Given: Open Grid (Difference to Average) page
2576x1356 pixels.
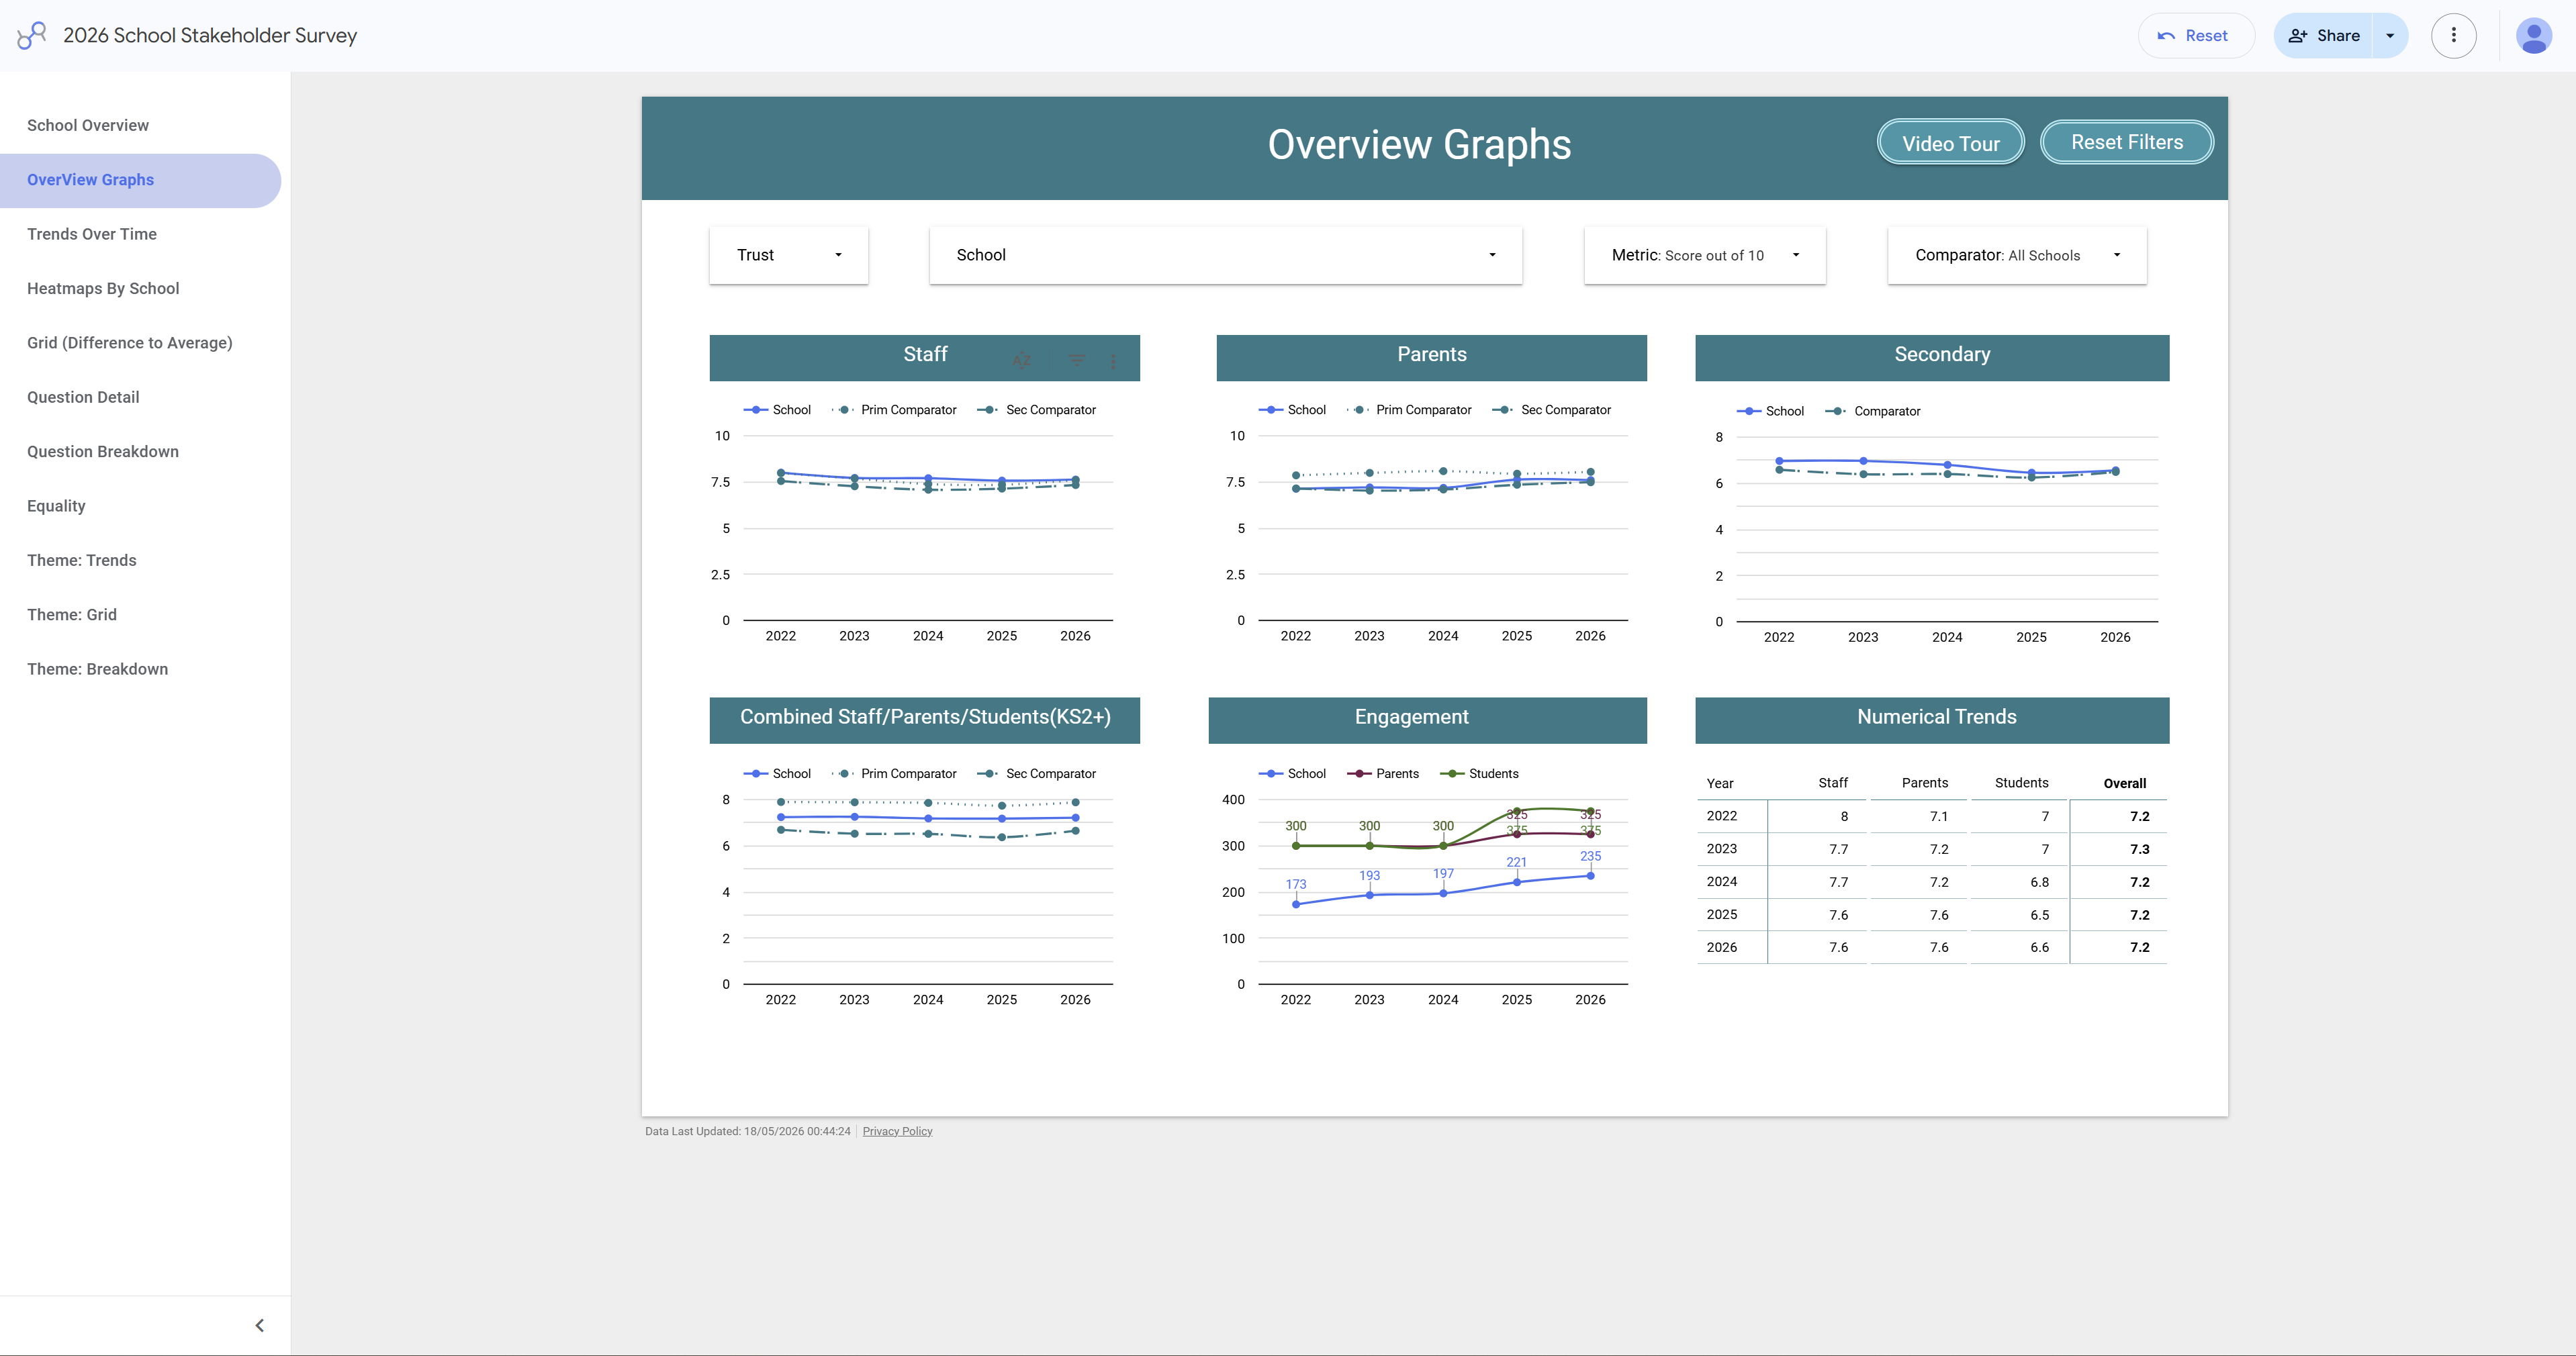Looking at the screenshot, I should coord(140,343).
